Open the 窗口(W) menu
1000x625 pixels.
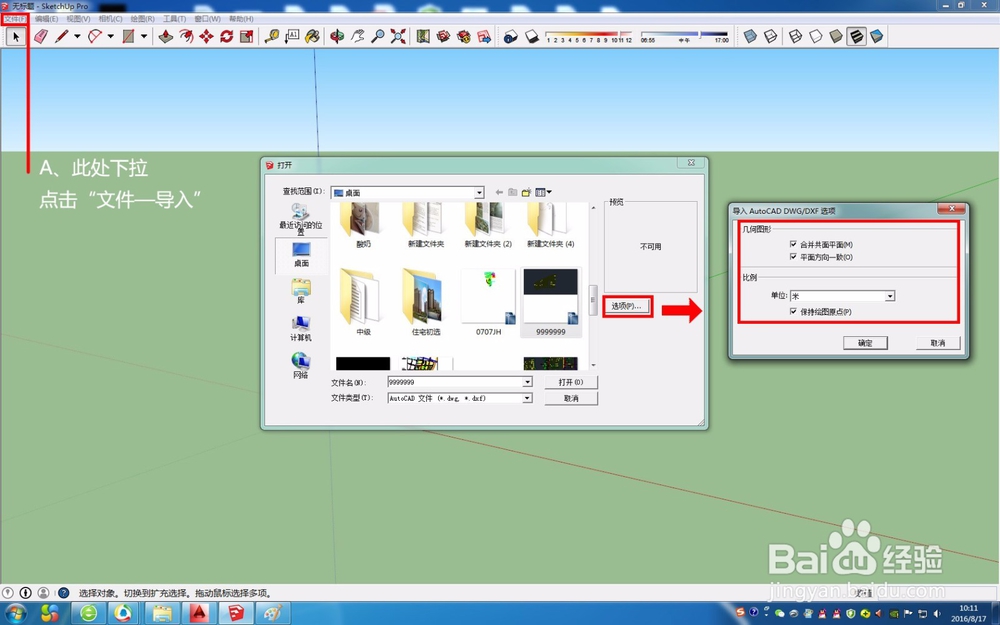click(207, 19)
